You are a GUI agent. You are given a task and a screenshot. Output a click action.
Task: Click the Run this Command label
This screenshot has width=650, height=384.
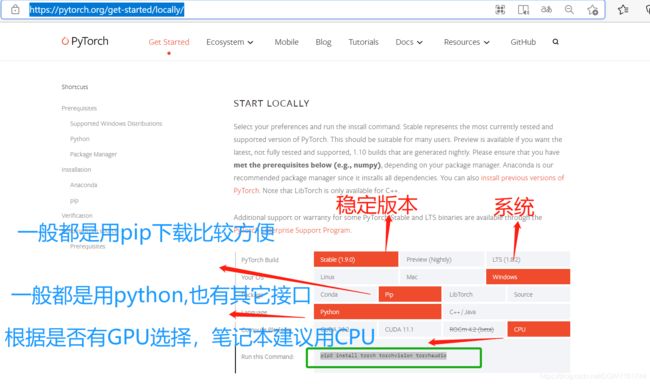click(x=267, y=357)
